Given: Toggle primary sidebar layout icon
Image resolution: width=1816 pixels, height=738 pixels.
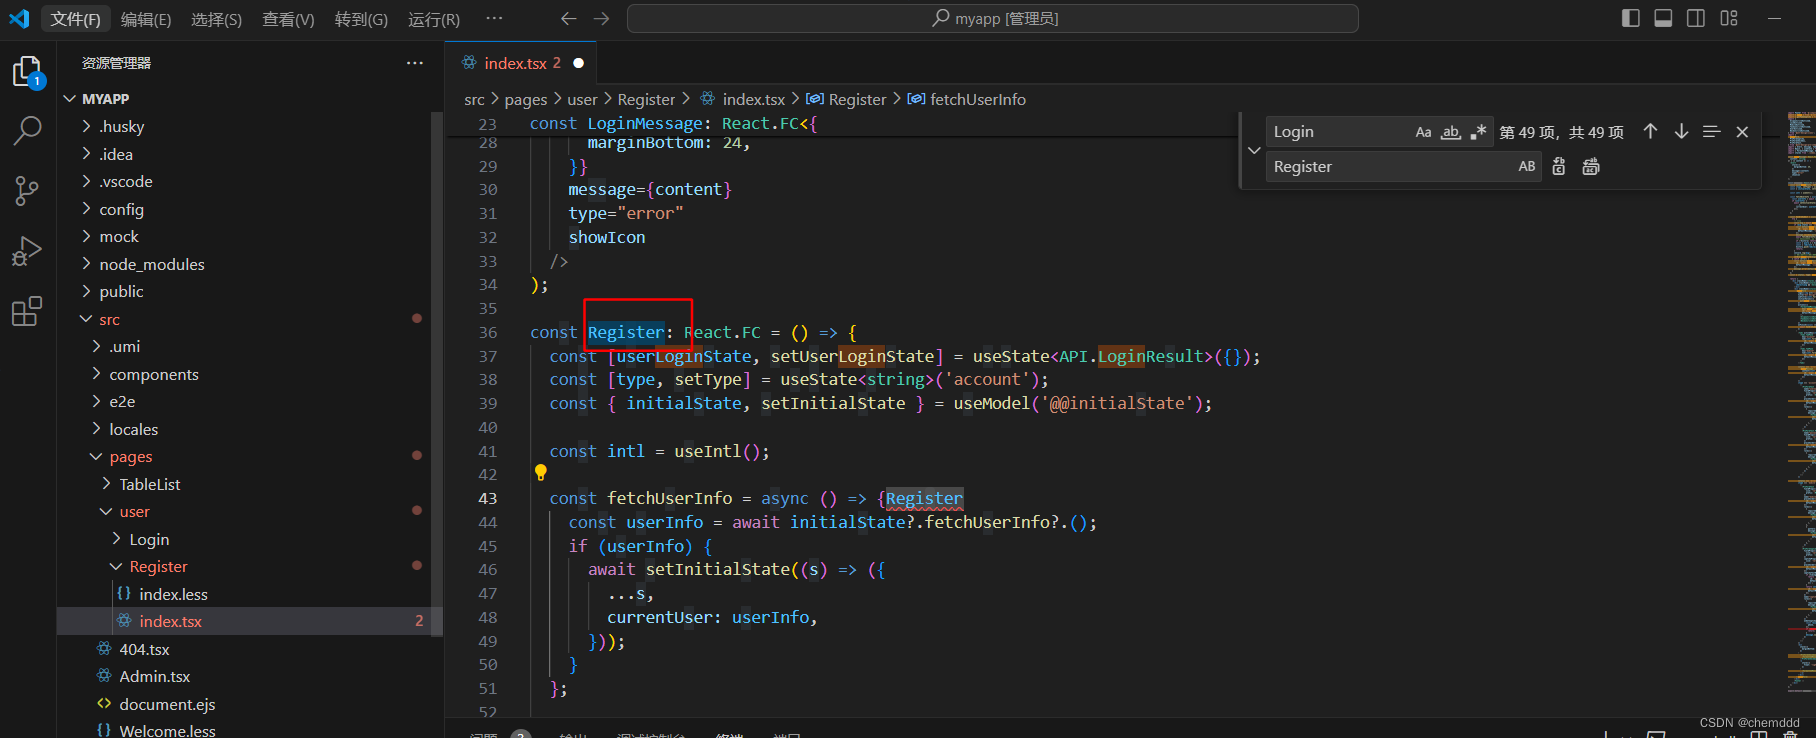Looking at the screenshot, I should [x=1630, y=18].
